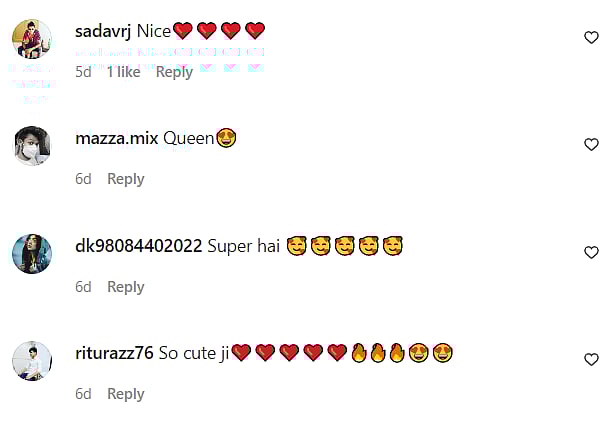Screen dimensions: 604x431
Task: Open the sadavrj username link
Action: tap(103, 32)
